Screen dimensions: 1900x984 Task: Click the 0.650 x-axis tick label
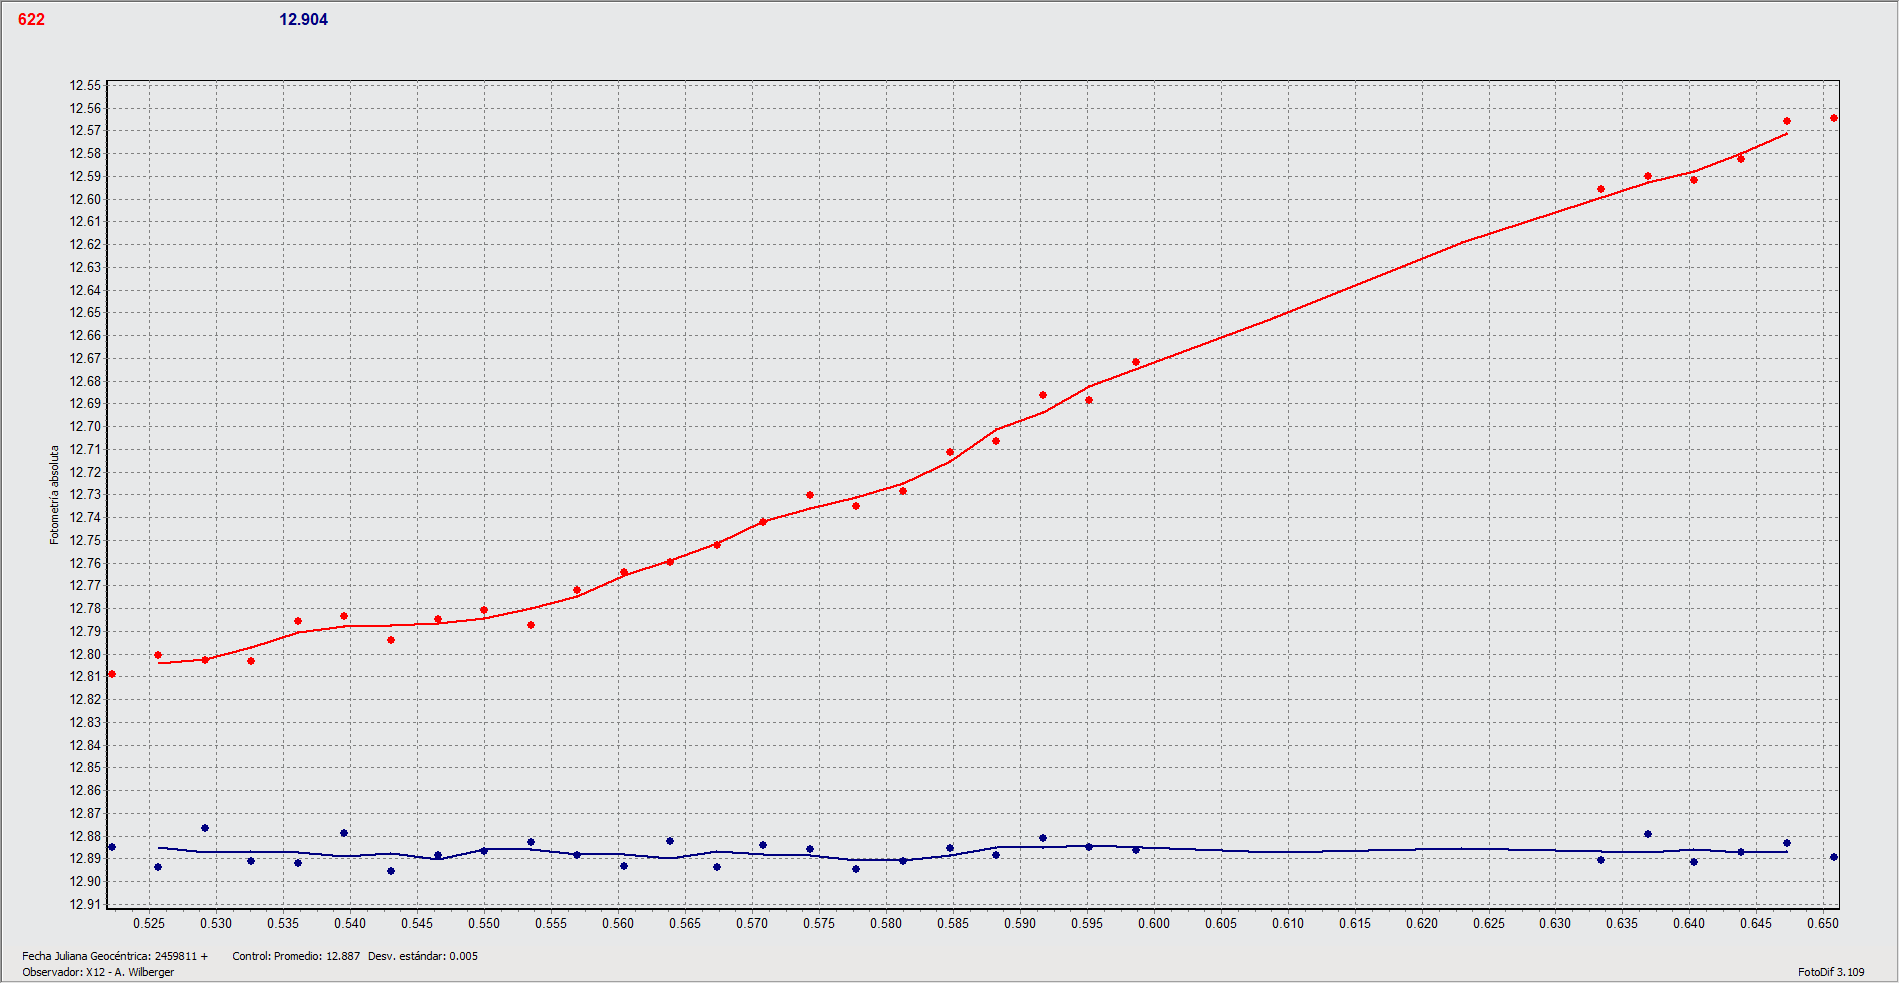click(1823, 924)
